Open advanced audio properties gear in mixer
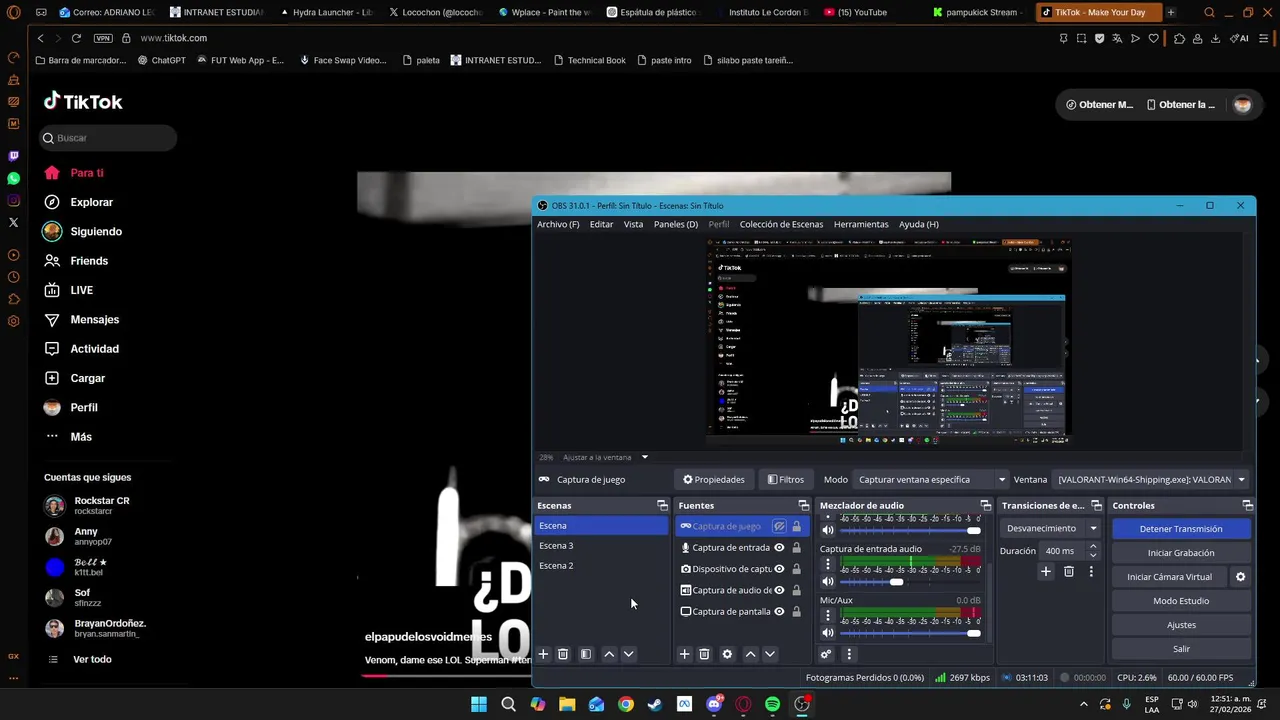 (x=826, y=654)
